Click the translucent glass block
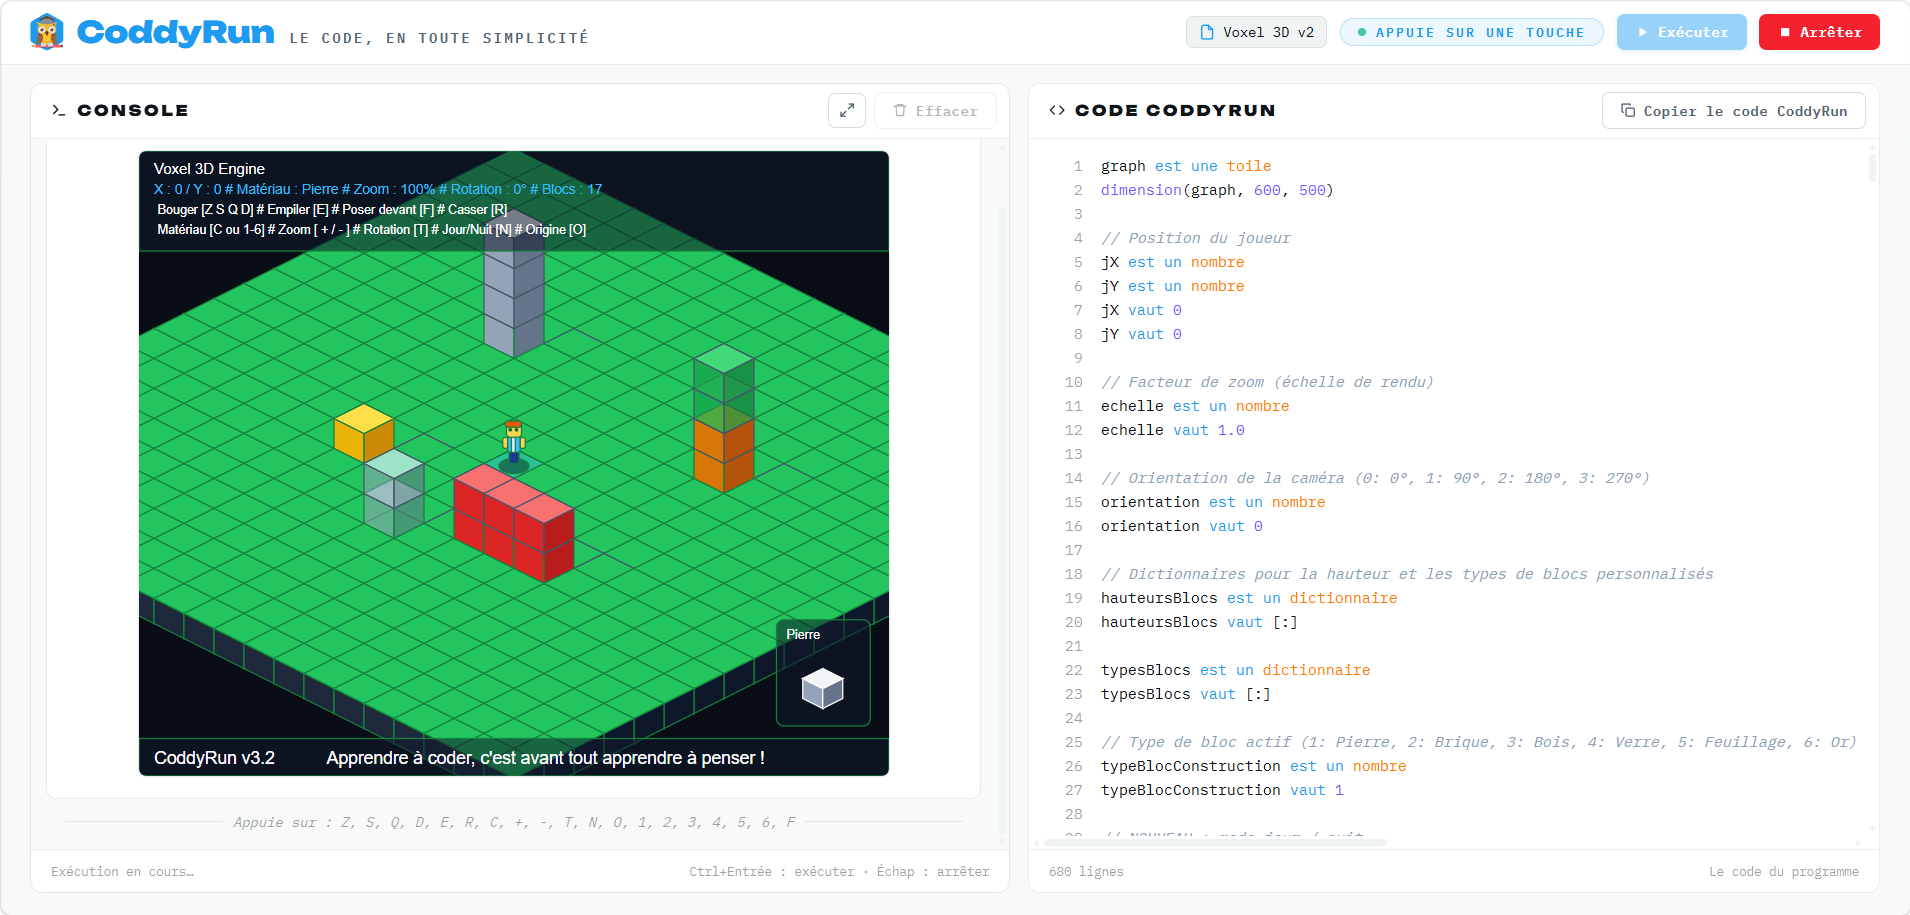1910x915 pixels. [x=394, y=492]
